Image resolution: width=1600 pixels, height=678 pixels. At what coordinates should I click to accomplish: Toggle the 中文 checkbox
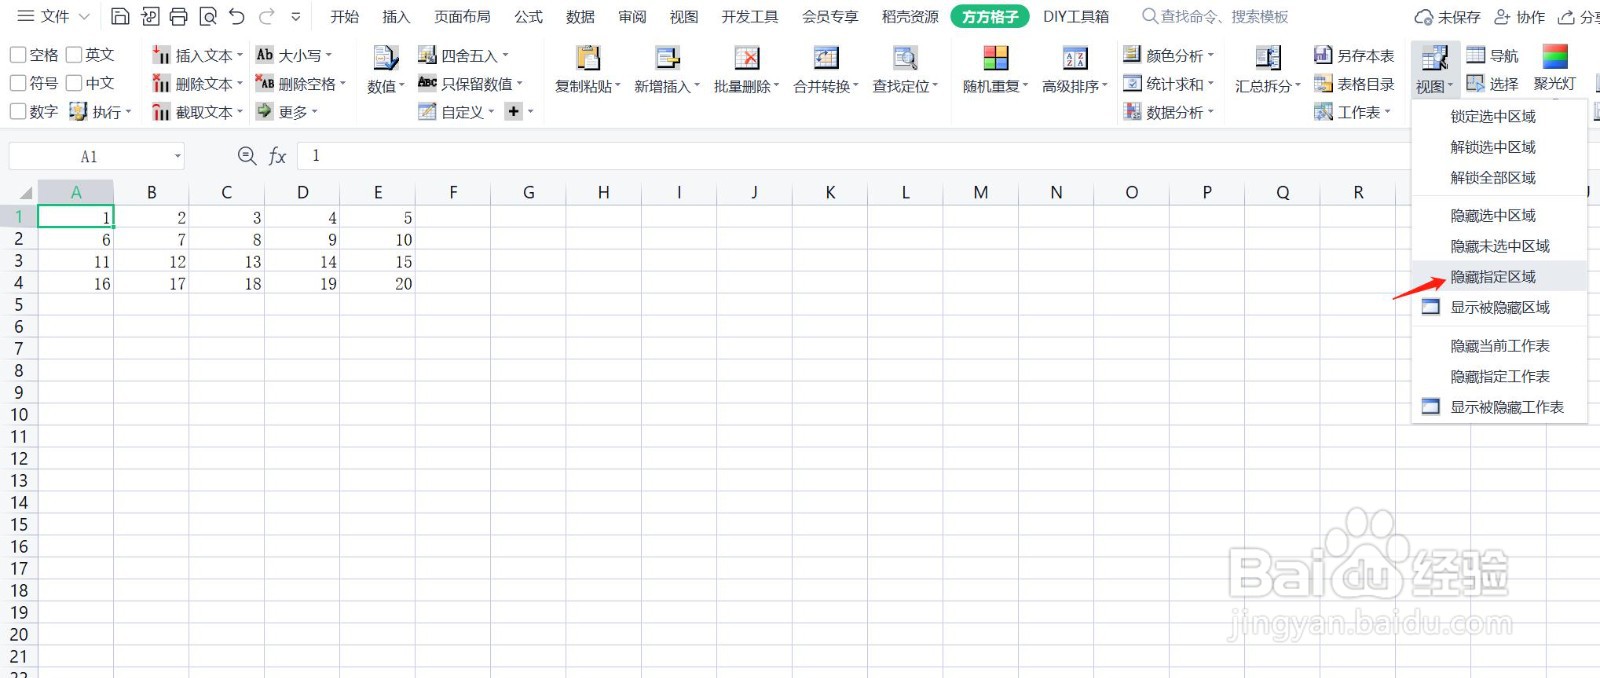(74, 82)
